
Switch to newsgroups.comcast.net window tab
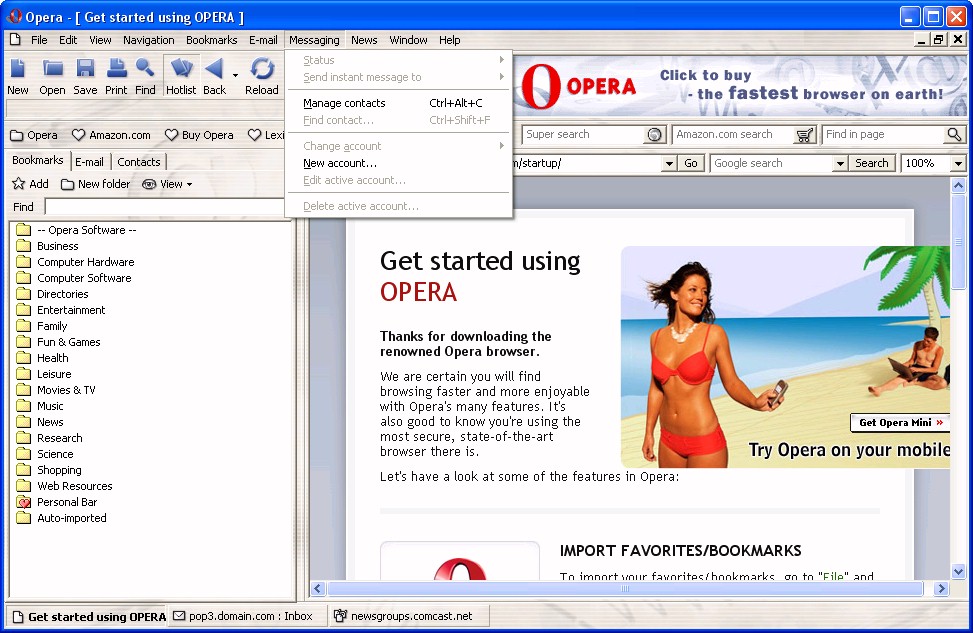(x=410, y=616)
